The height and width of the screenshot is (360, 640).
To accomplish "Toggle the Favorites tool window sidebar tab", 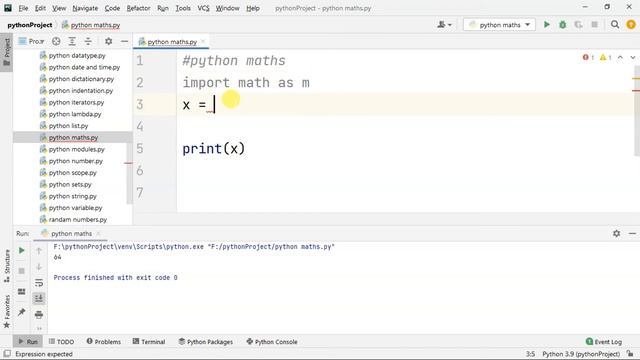I will coord(7,312).
